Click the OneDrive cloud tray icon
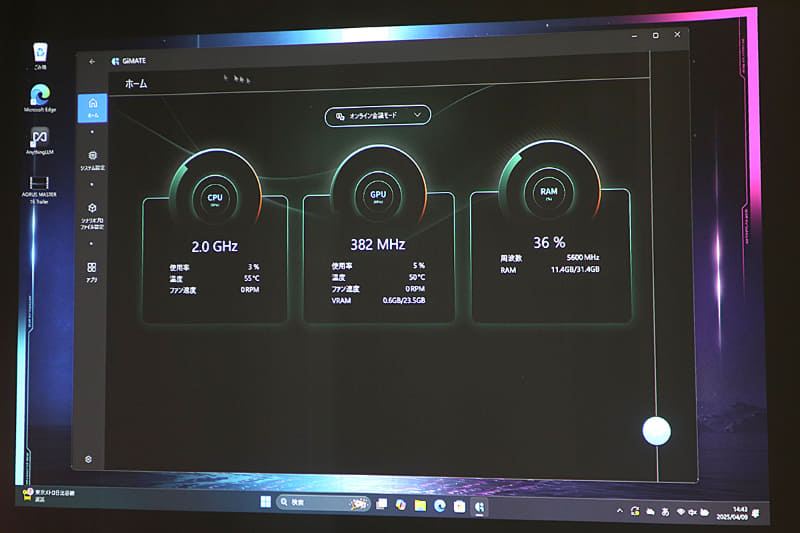The height and width of the screenshot is (533, 800). click(651, 512)
